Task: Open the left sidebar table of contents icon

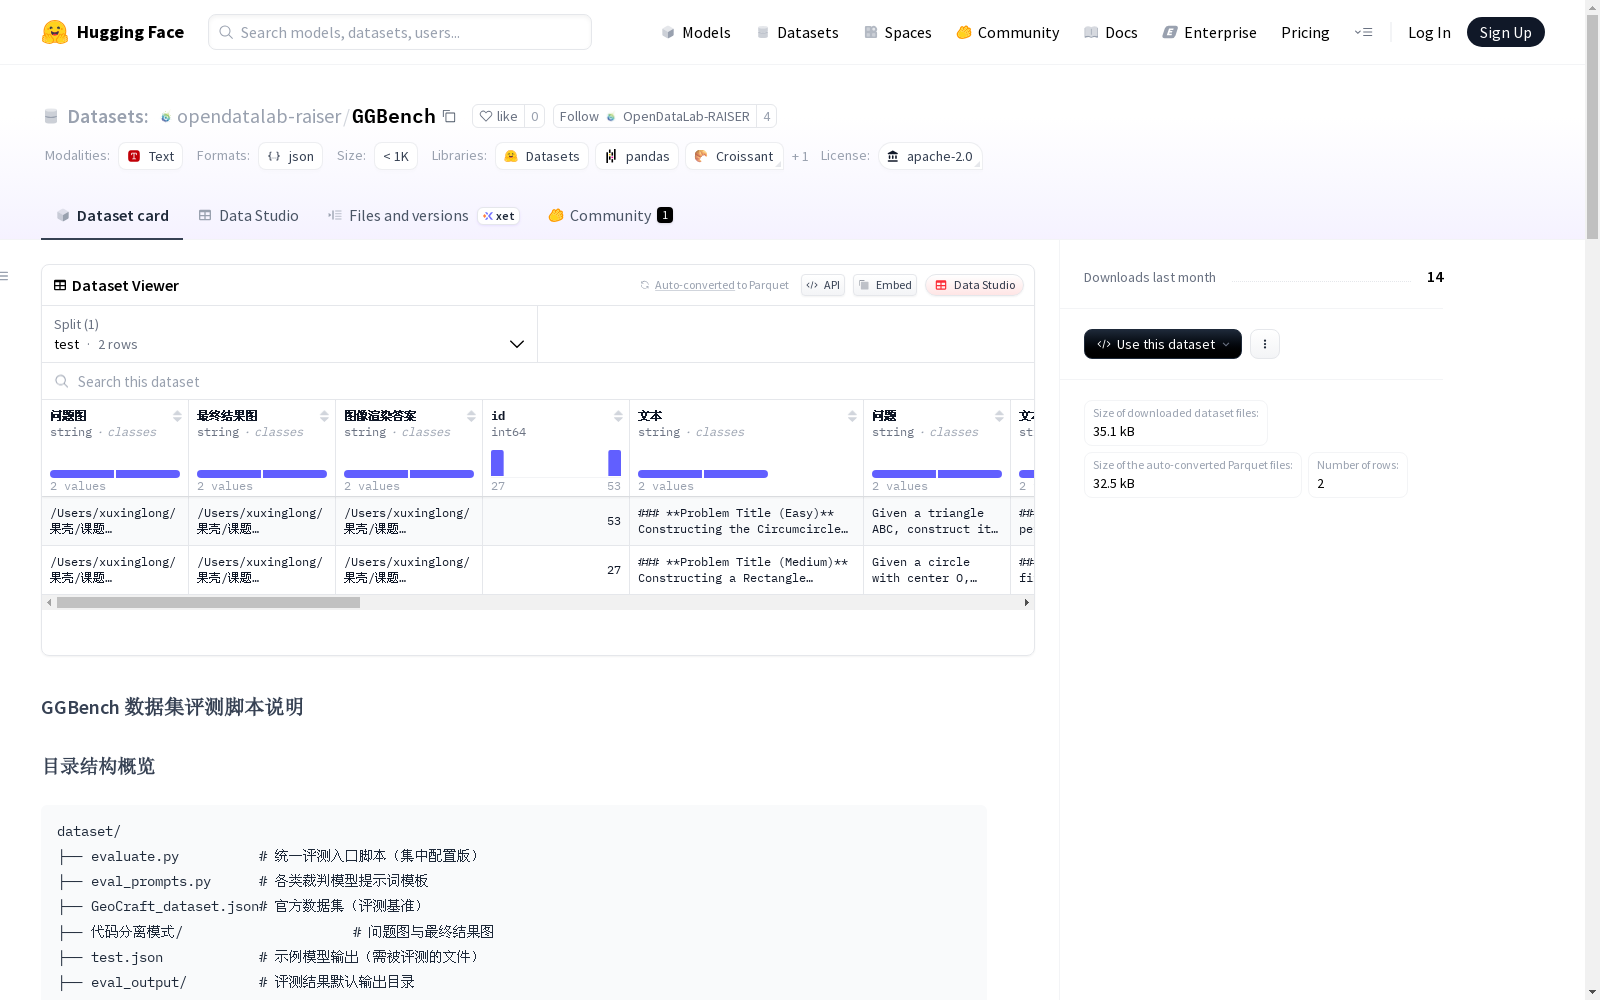Action: (5, 276)
